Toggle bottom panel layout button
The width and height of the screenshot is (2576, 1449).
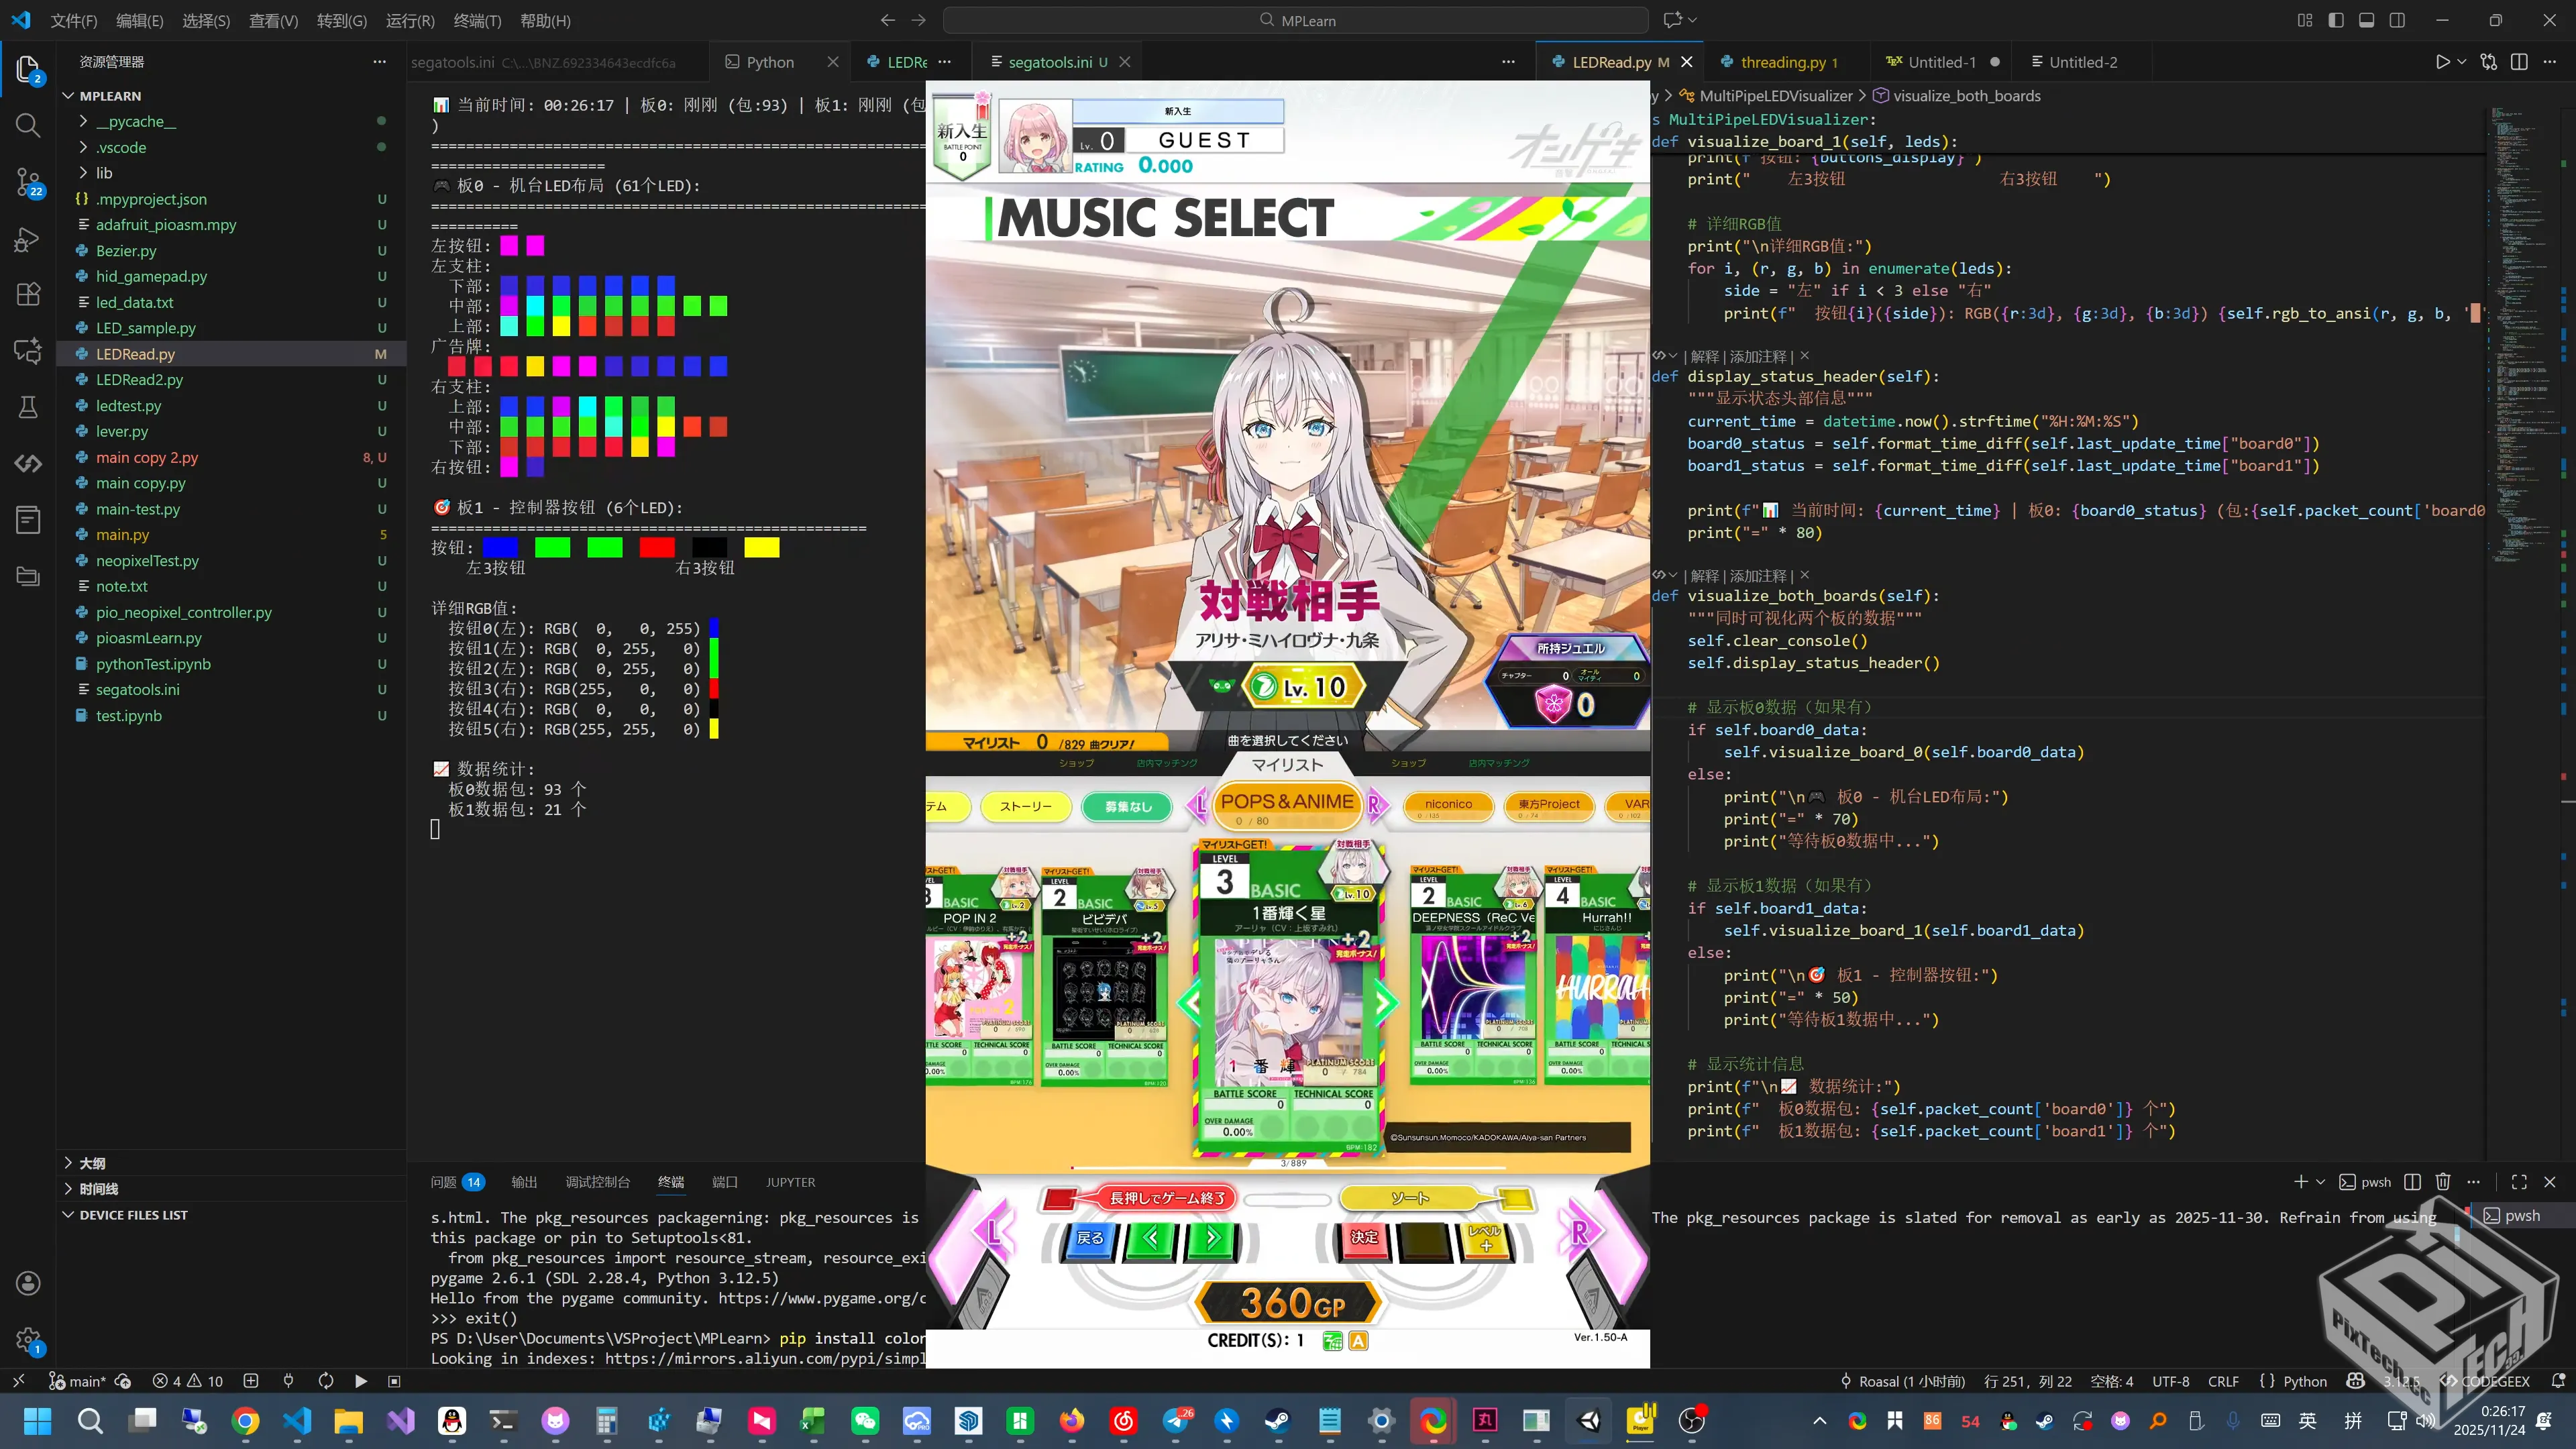(2367, 20)
